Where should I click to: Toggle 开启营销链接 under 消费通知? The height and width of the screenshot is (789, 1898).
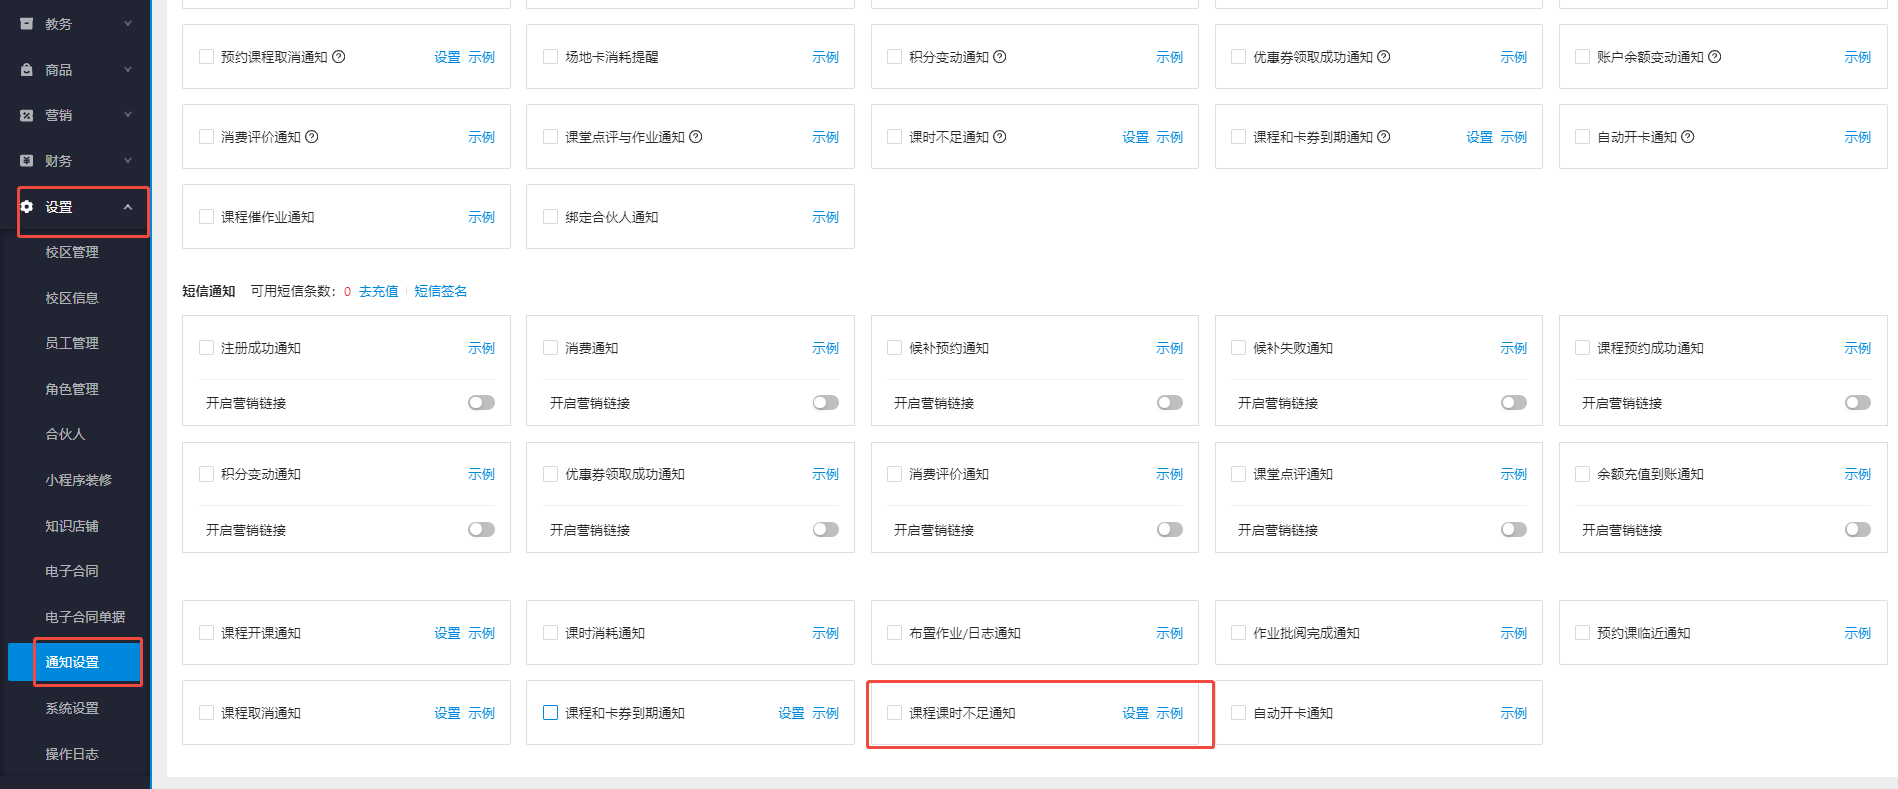click(825, 403)
